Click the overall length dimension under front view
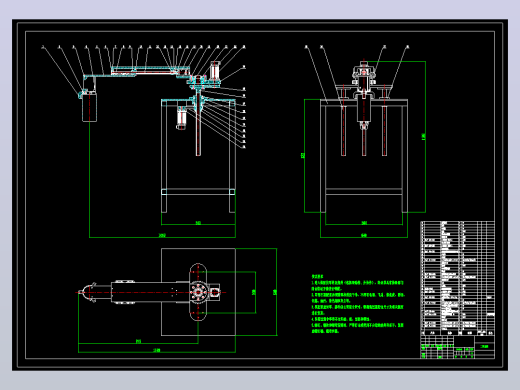Viewport: 520px width, 390px height. click(x=162, y=236)
